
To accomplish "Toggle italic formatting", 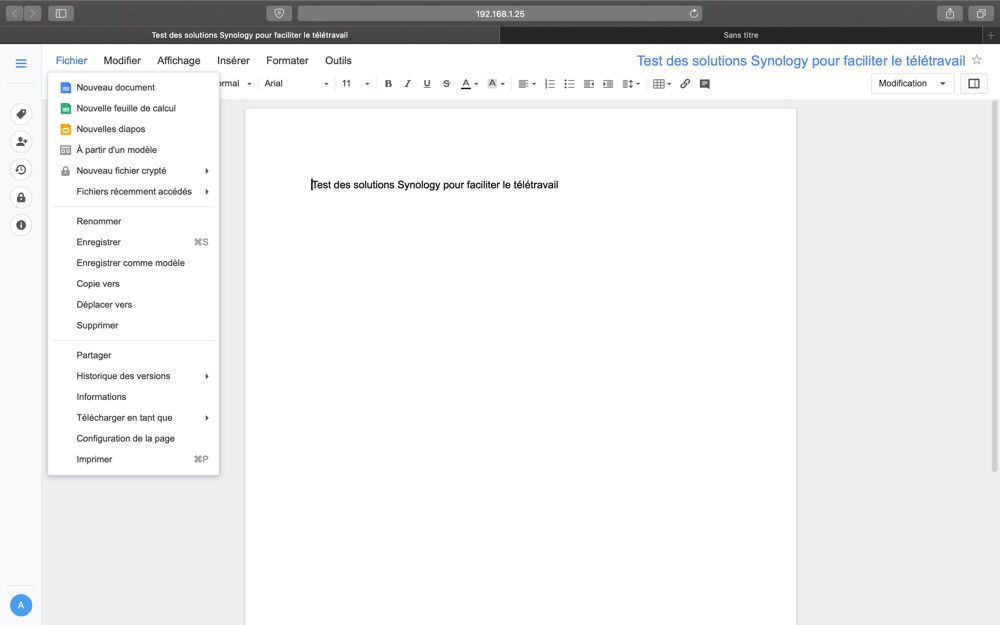I will (x=408, y=84).
